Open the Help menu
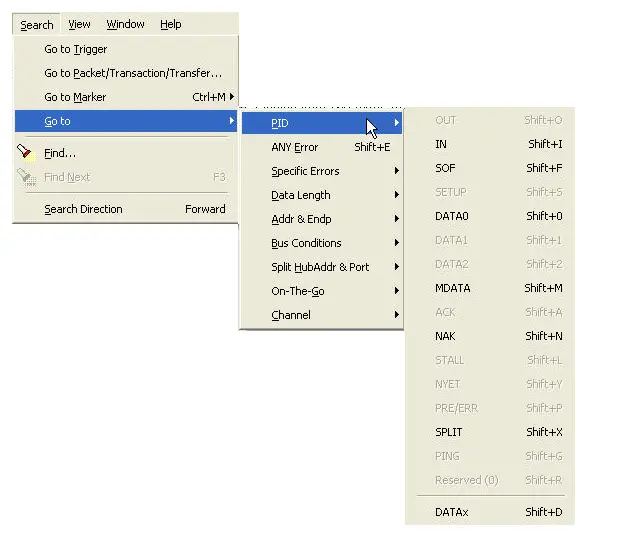This screenshot has width=626, height=533. click(x=171, y=25)
